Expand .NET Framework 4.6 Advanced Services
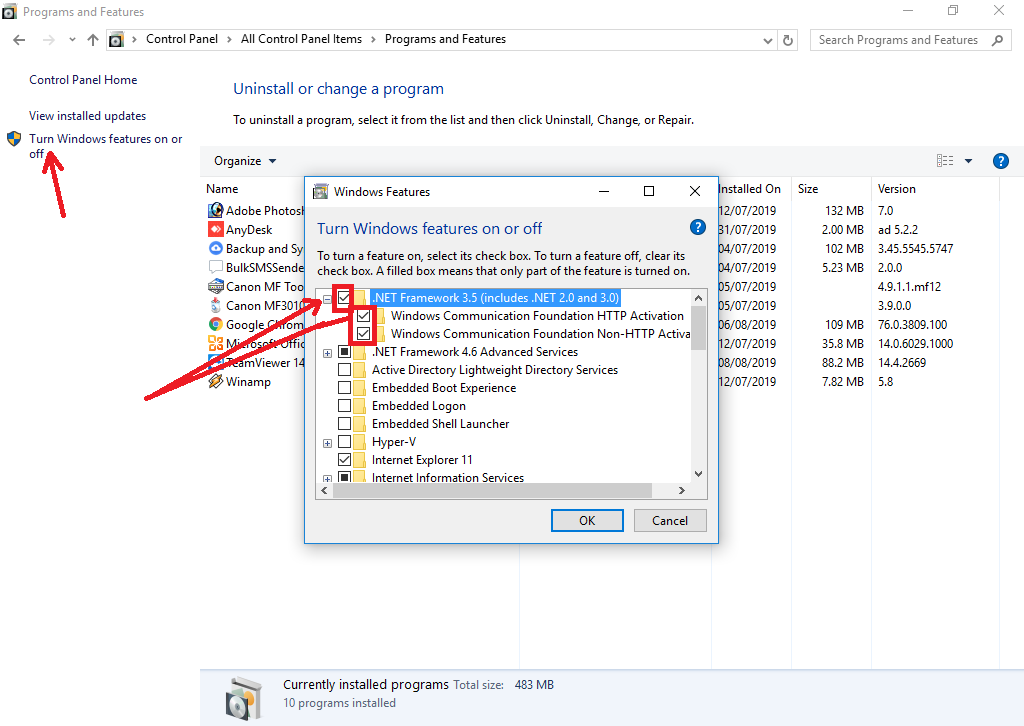This screenshot has height=726, width=1024. point(327,353)
